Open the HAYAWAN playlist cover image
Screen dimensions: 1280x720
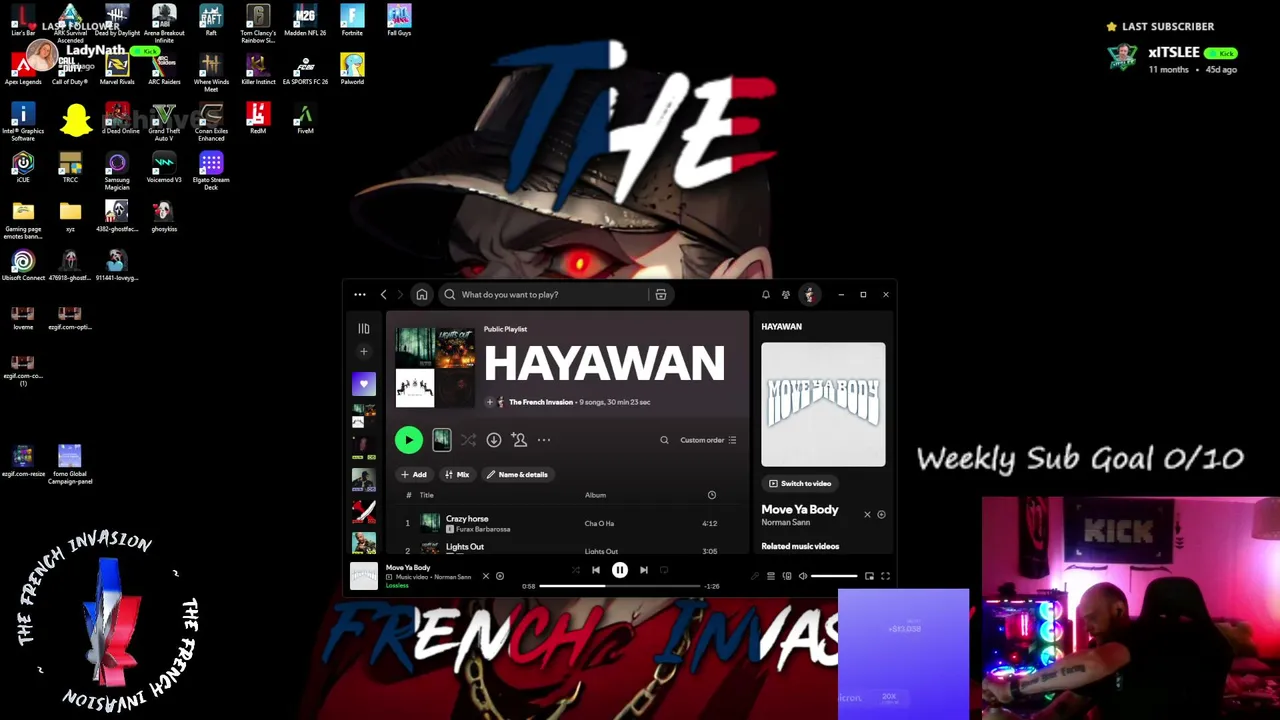tap(435, 367)
